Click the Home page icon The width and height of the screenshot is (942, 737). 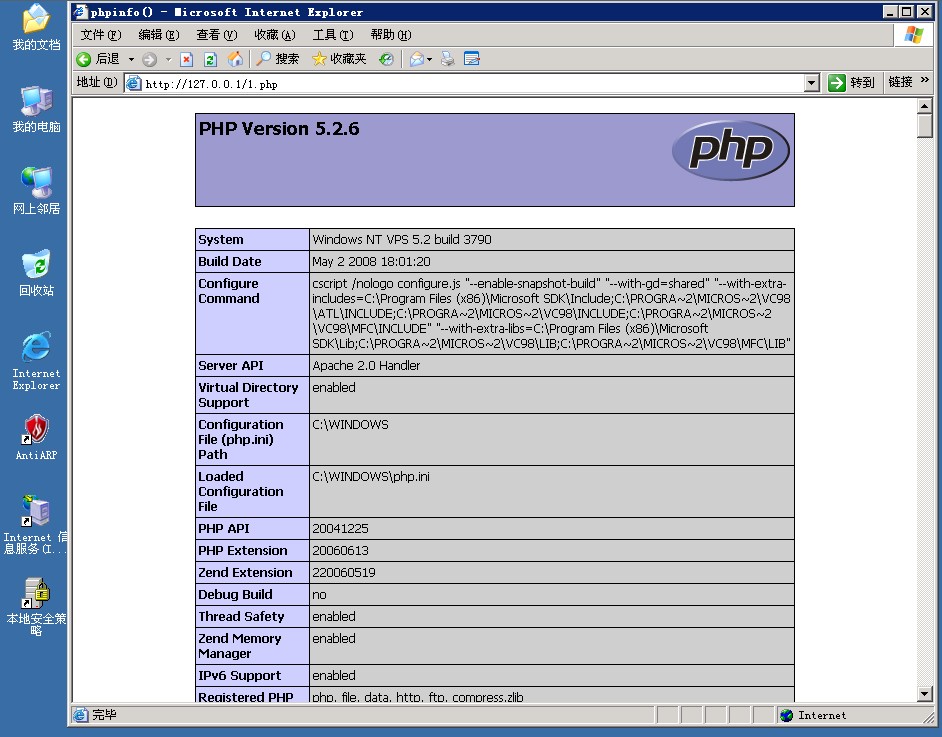click(235, 59)
